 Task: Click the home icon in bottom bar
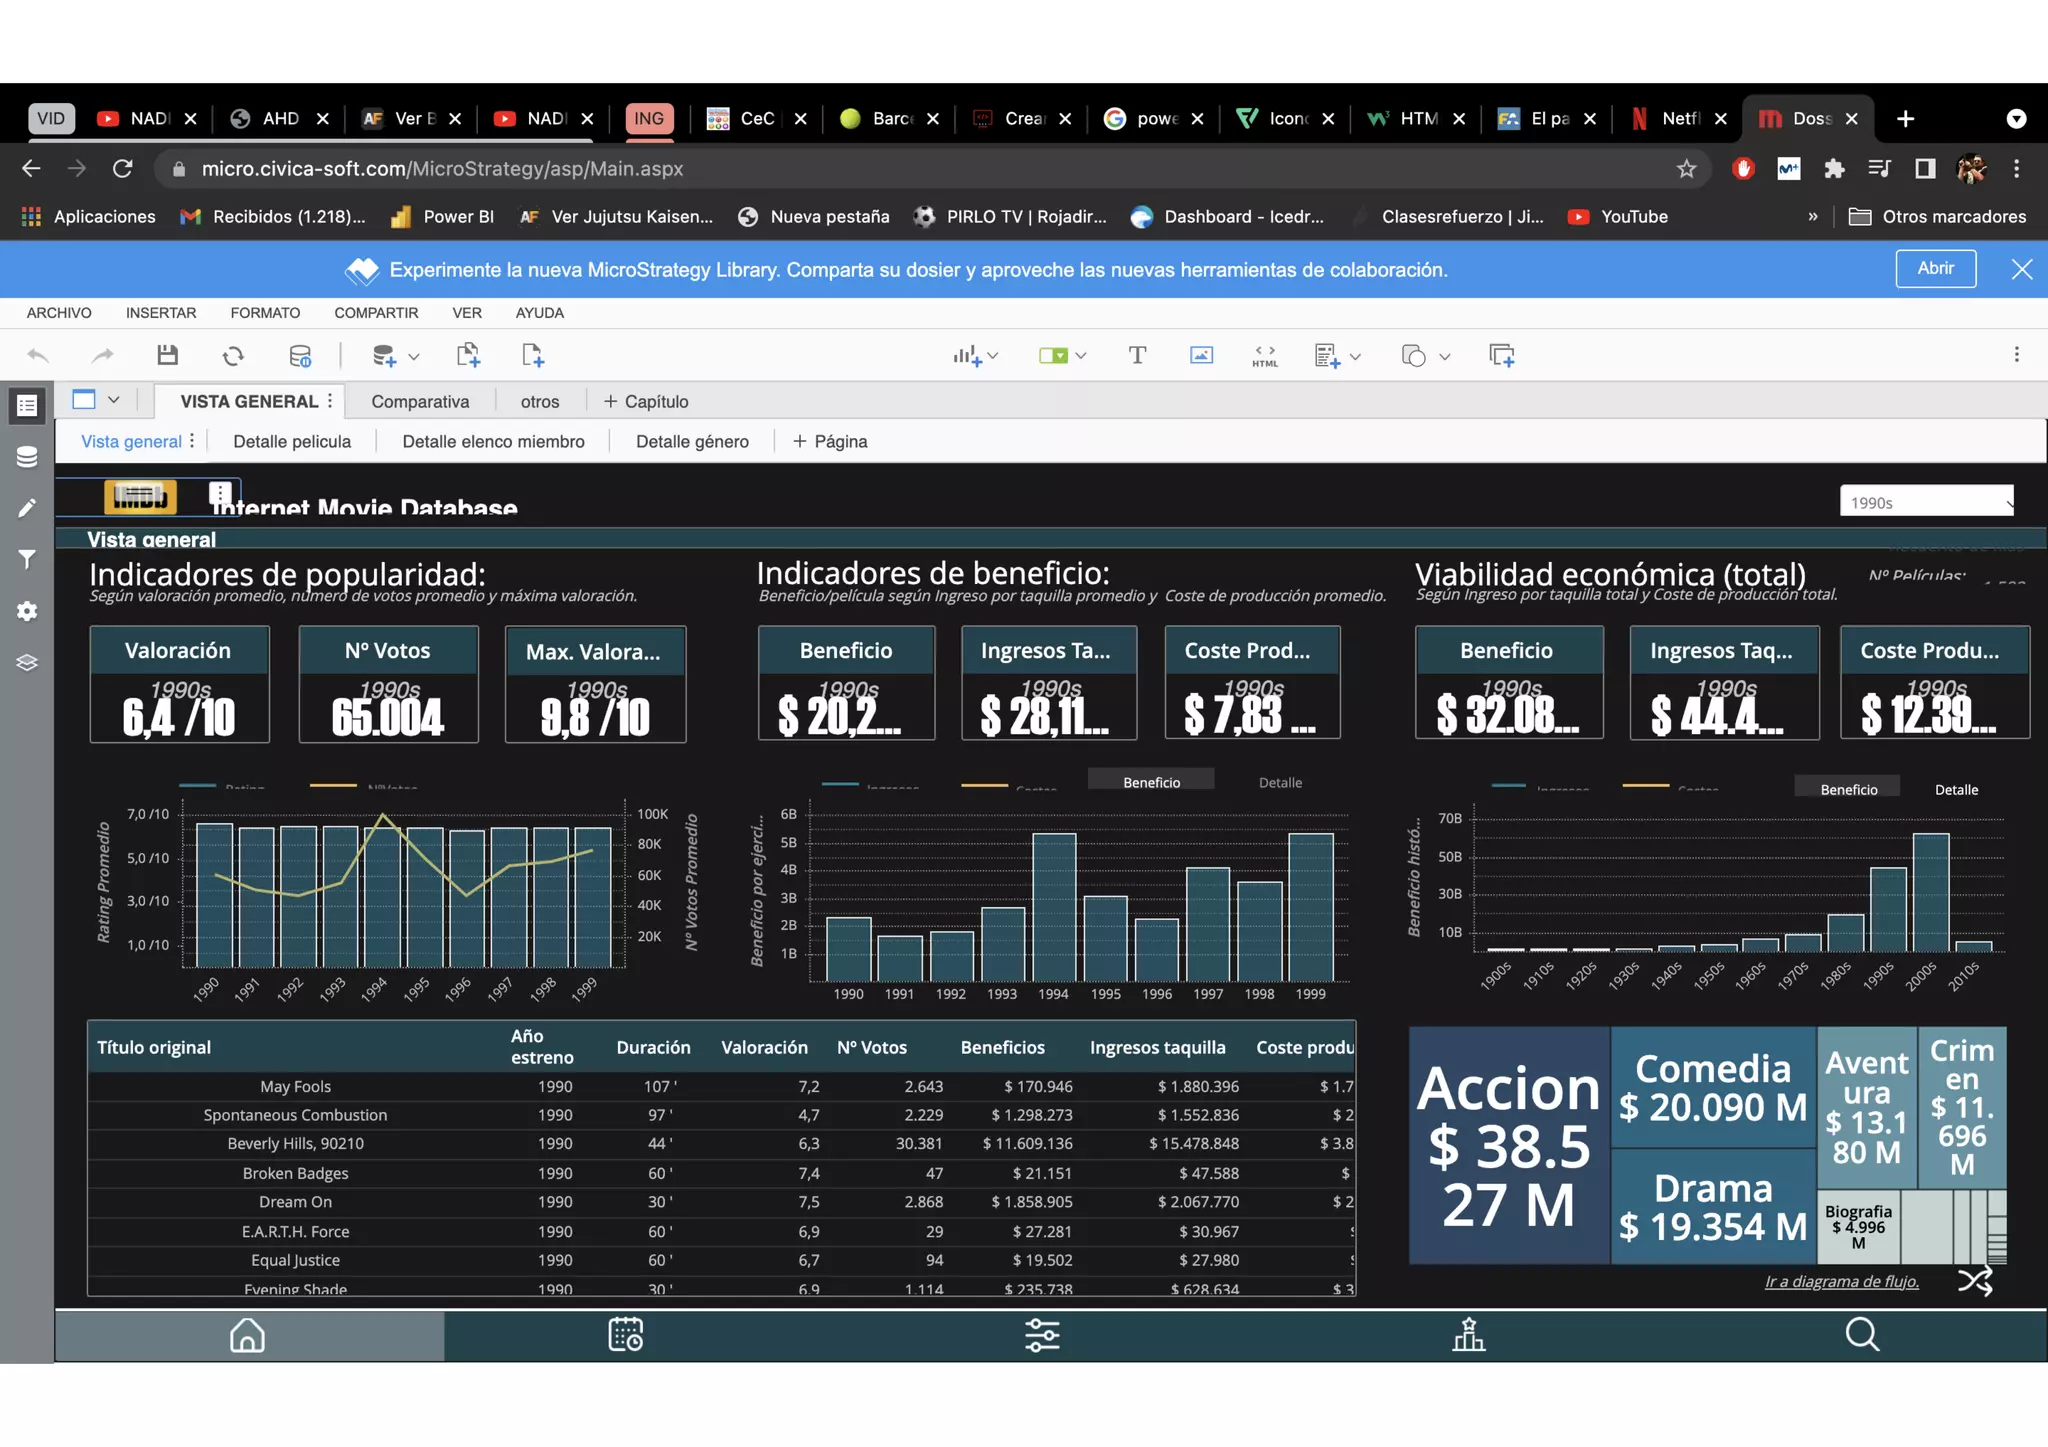click(247, 1334)
